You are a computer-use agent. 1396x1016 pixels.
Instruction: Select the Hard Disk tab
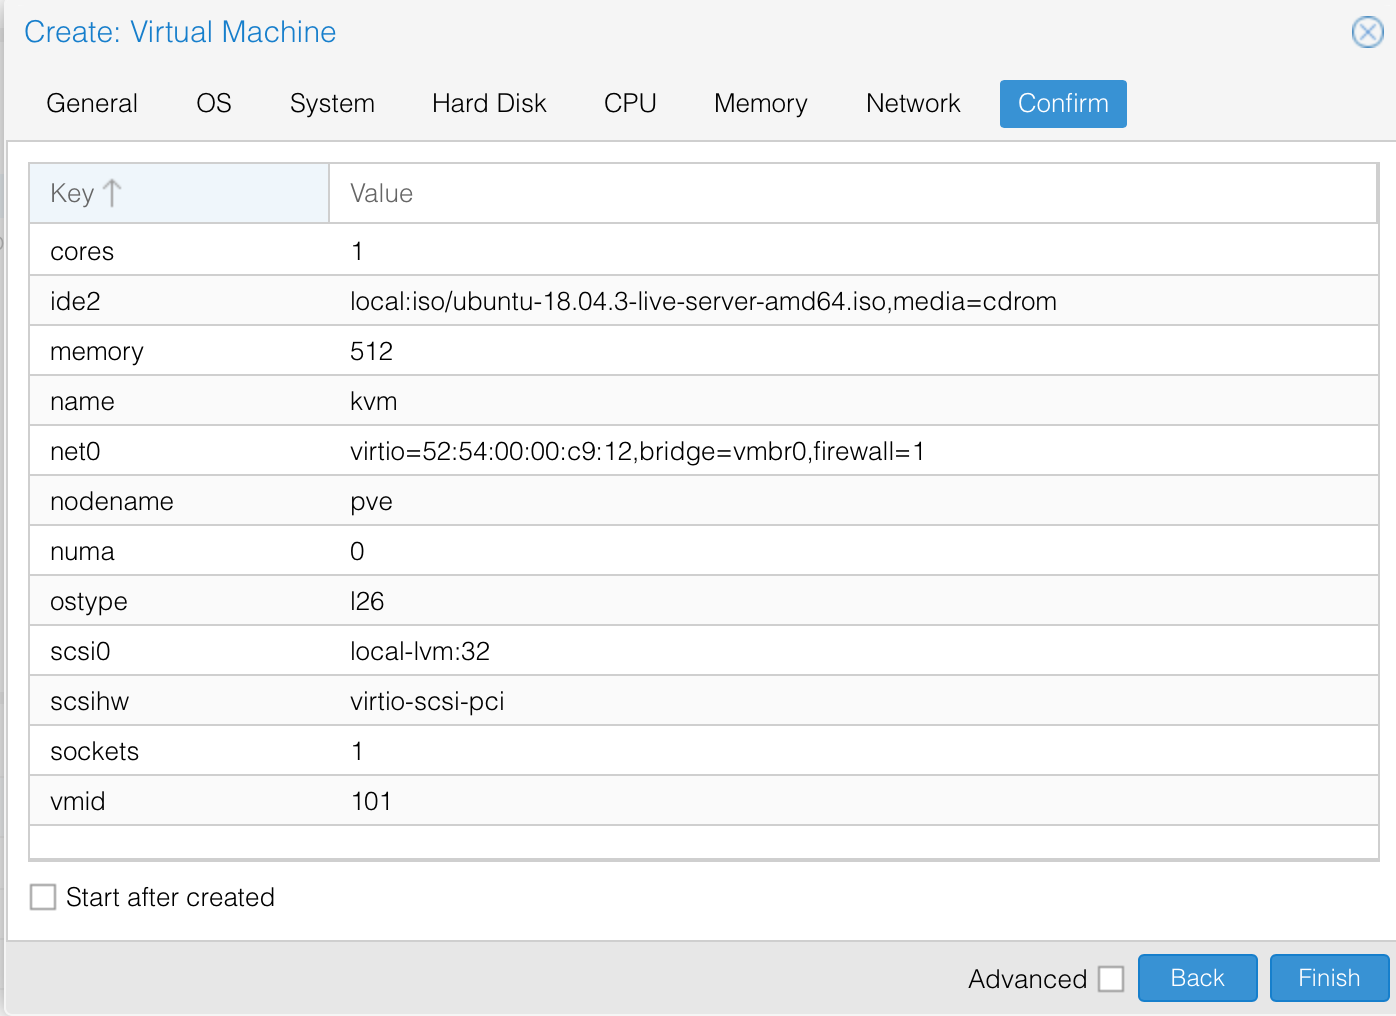[x=489, y=104]
